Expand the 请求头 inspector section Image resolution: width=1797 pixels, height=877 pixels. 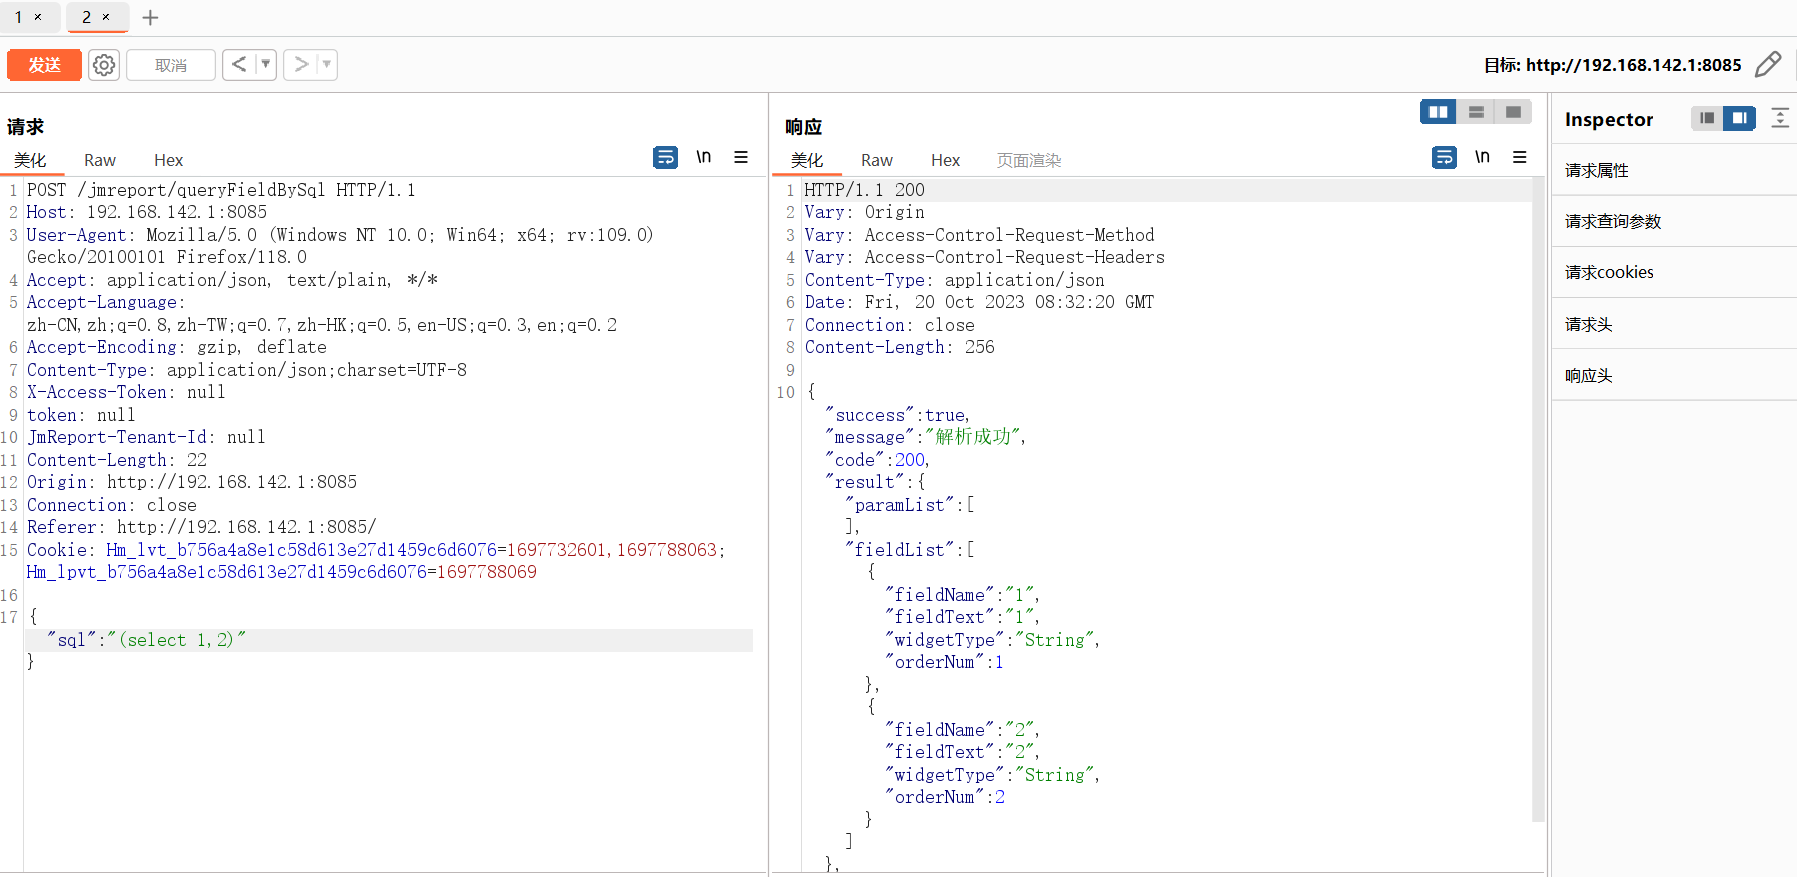coord(1674,324)
